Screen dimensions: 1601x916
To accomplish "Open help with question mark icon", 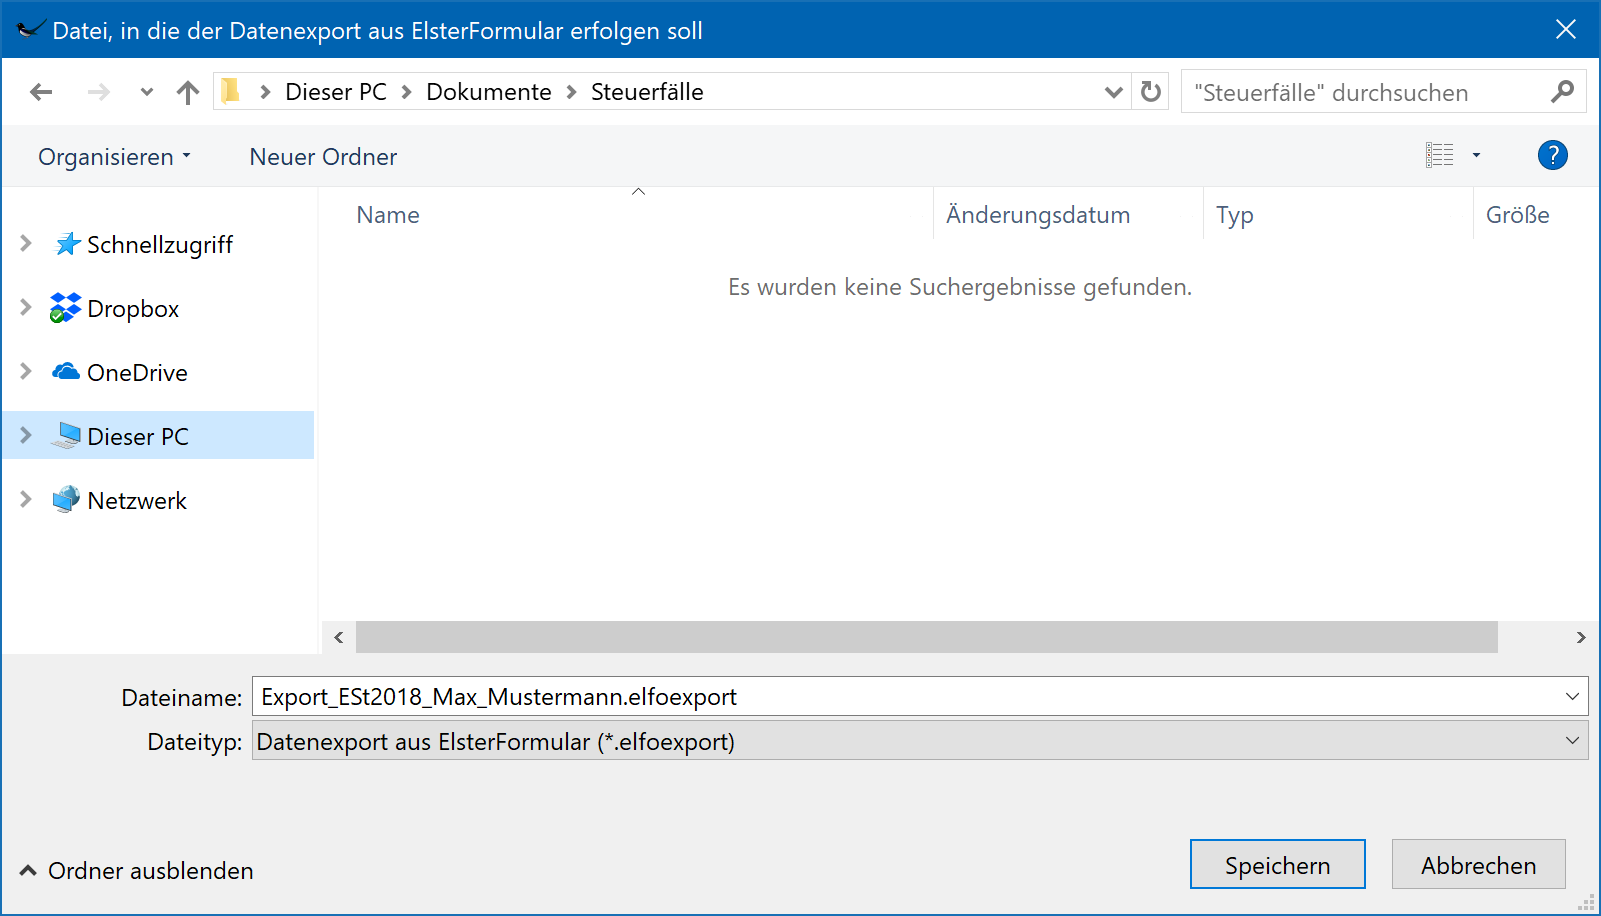I will click(1552, 155).
